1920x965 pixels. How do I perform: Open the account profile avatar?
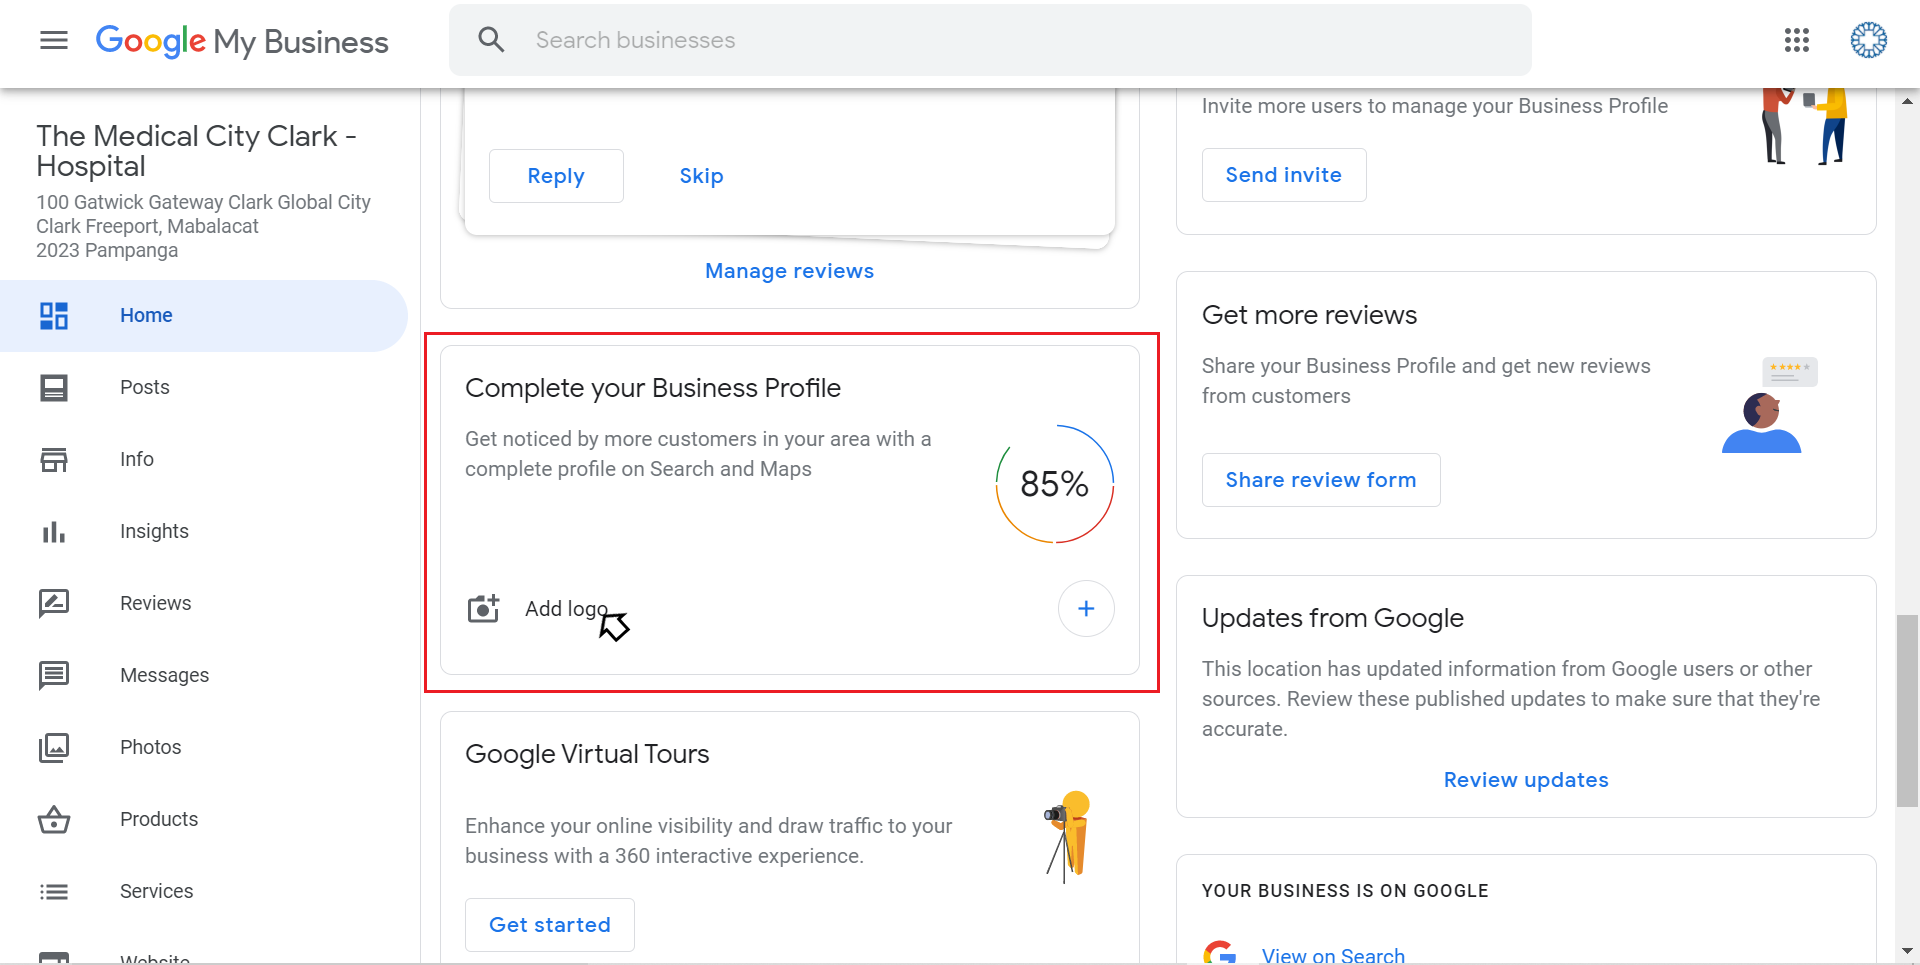tap(1867, 40)
